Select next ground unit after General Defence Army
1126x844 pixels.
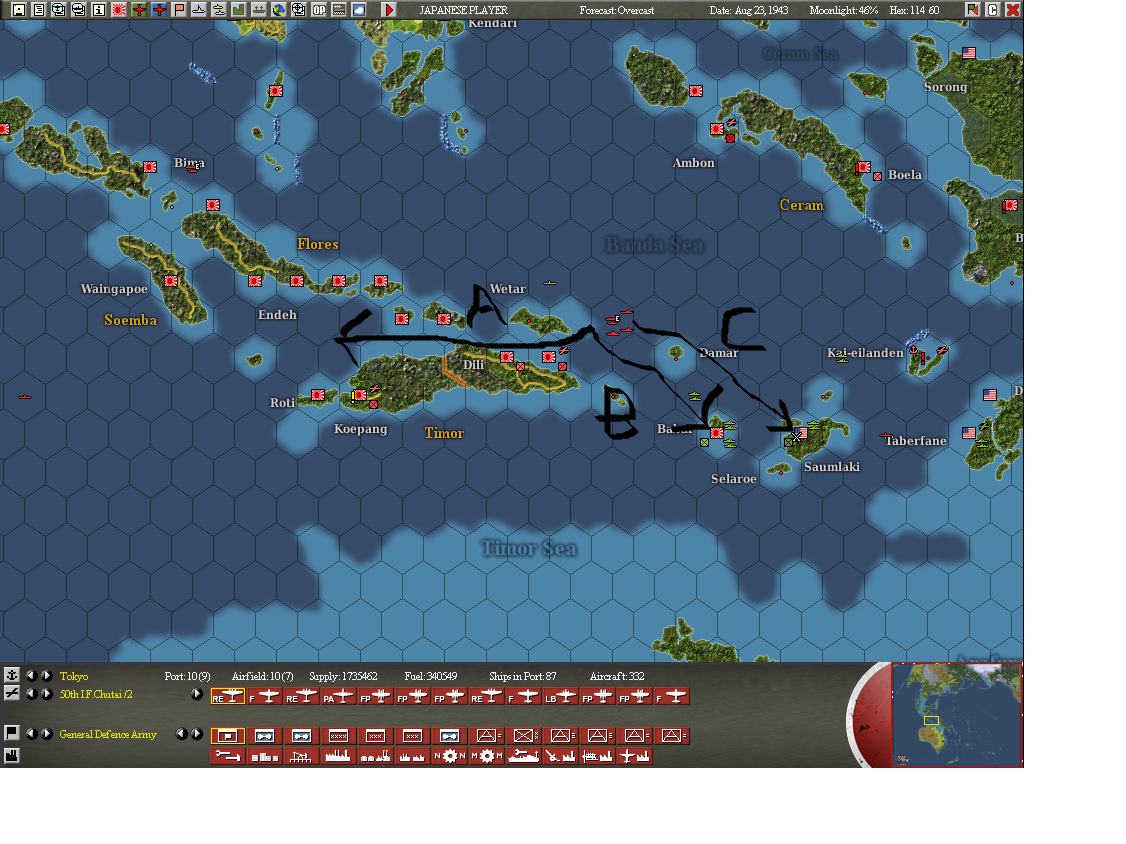47,734
